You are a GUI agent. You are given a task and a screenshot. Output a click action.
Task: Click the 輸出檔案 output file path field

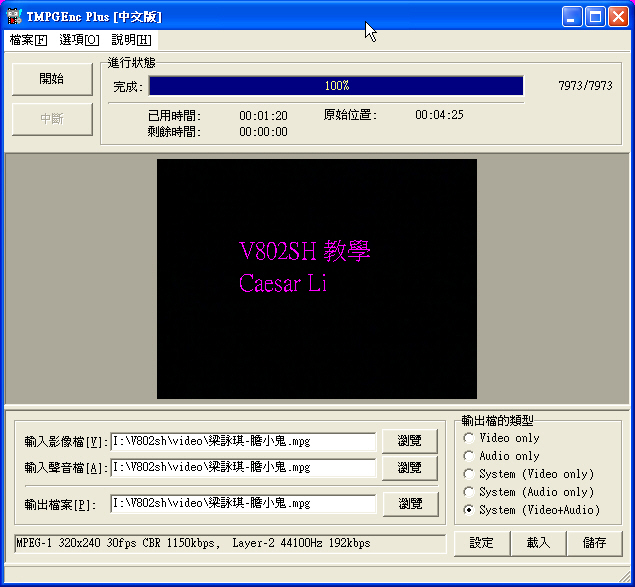[x=243, y=504]
